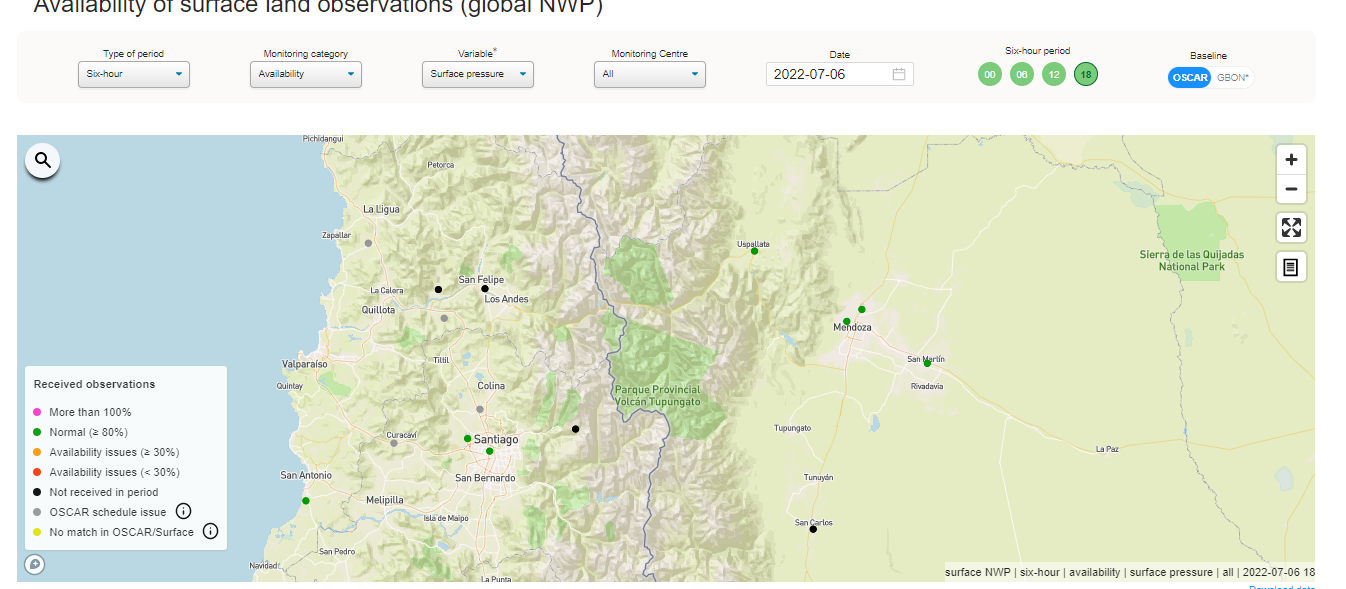Open the calendar picker in Date field
This screenshot has height=589, width=1346.
tap(899, 74)
